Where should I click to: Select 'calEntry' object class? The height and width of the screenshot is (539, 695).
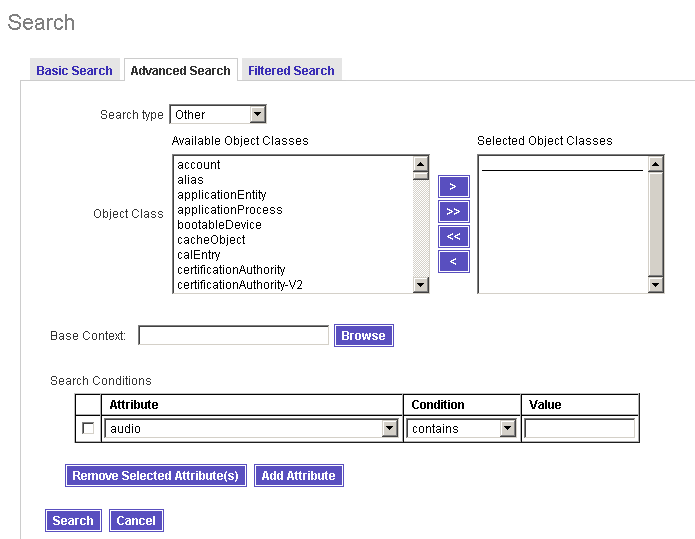[x=293, y=255]
